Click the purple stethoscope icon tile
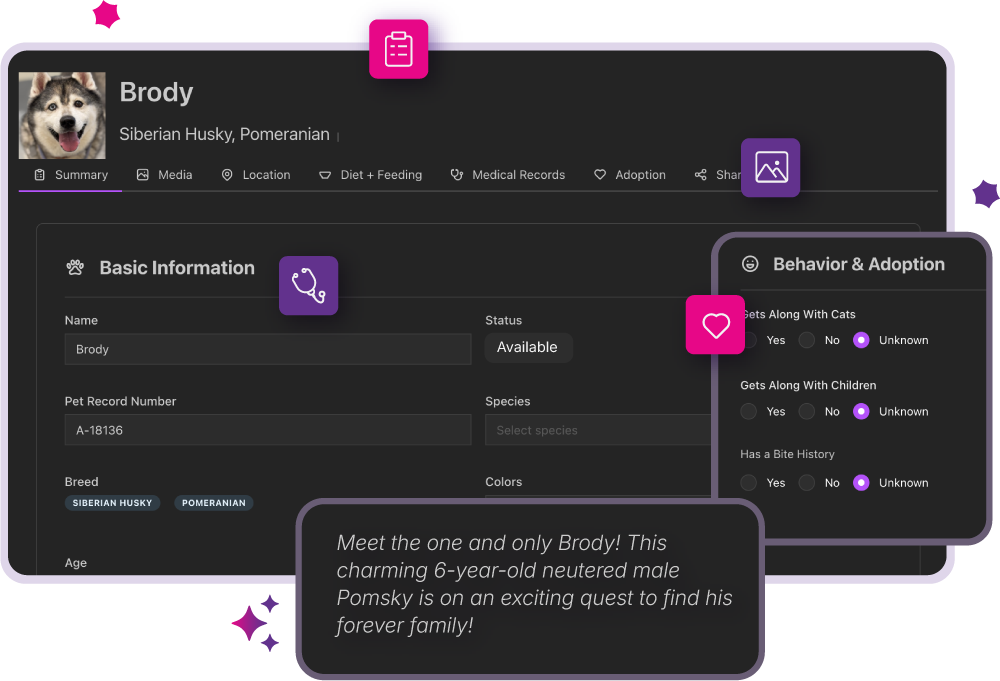The width and height of the screenshot is (1000, 681). point(309,286)
